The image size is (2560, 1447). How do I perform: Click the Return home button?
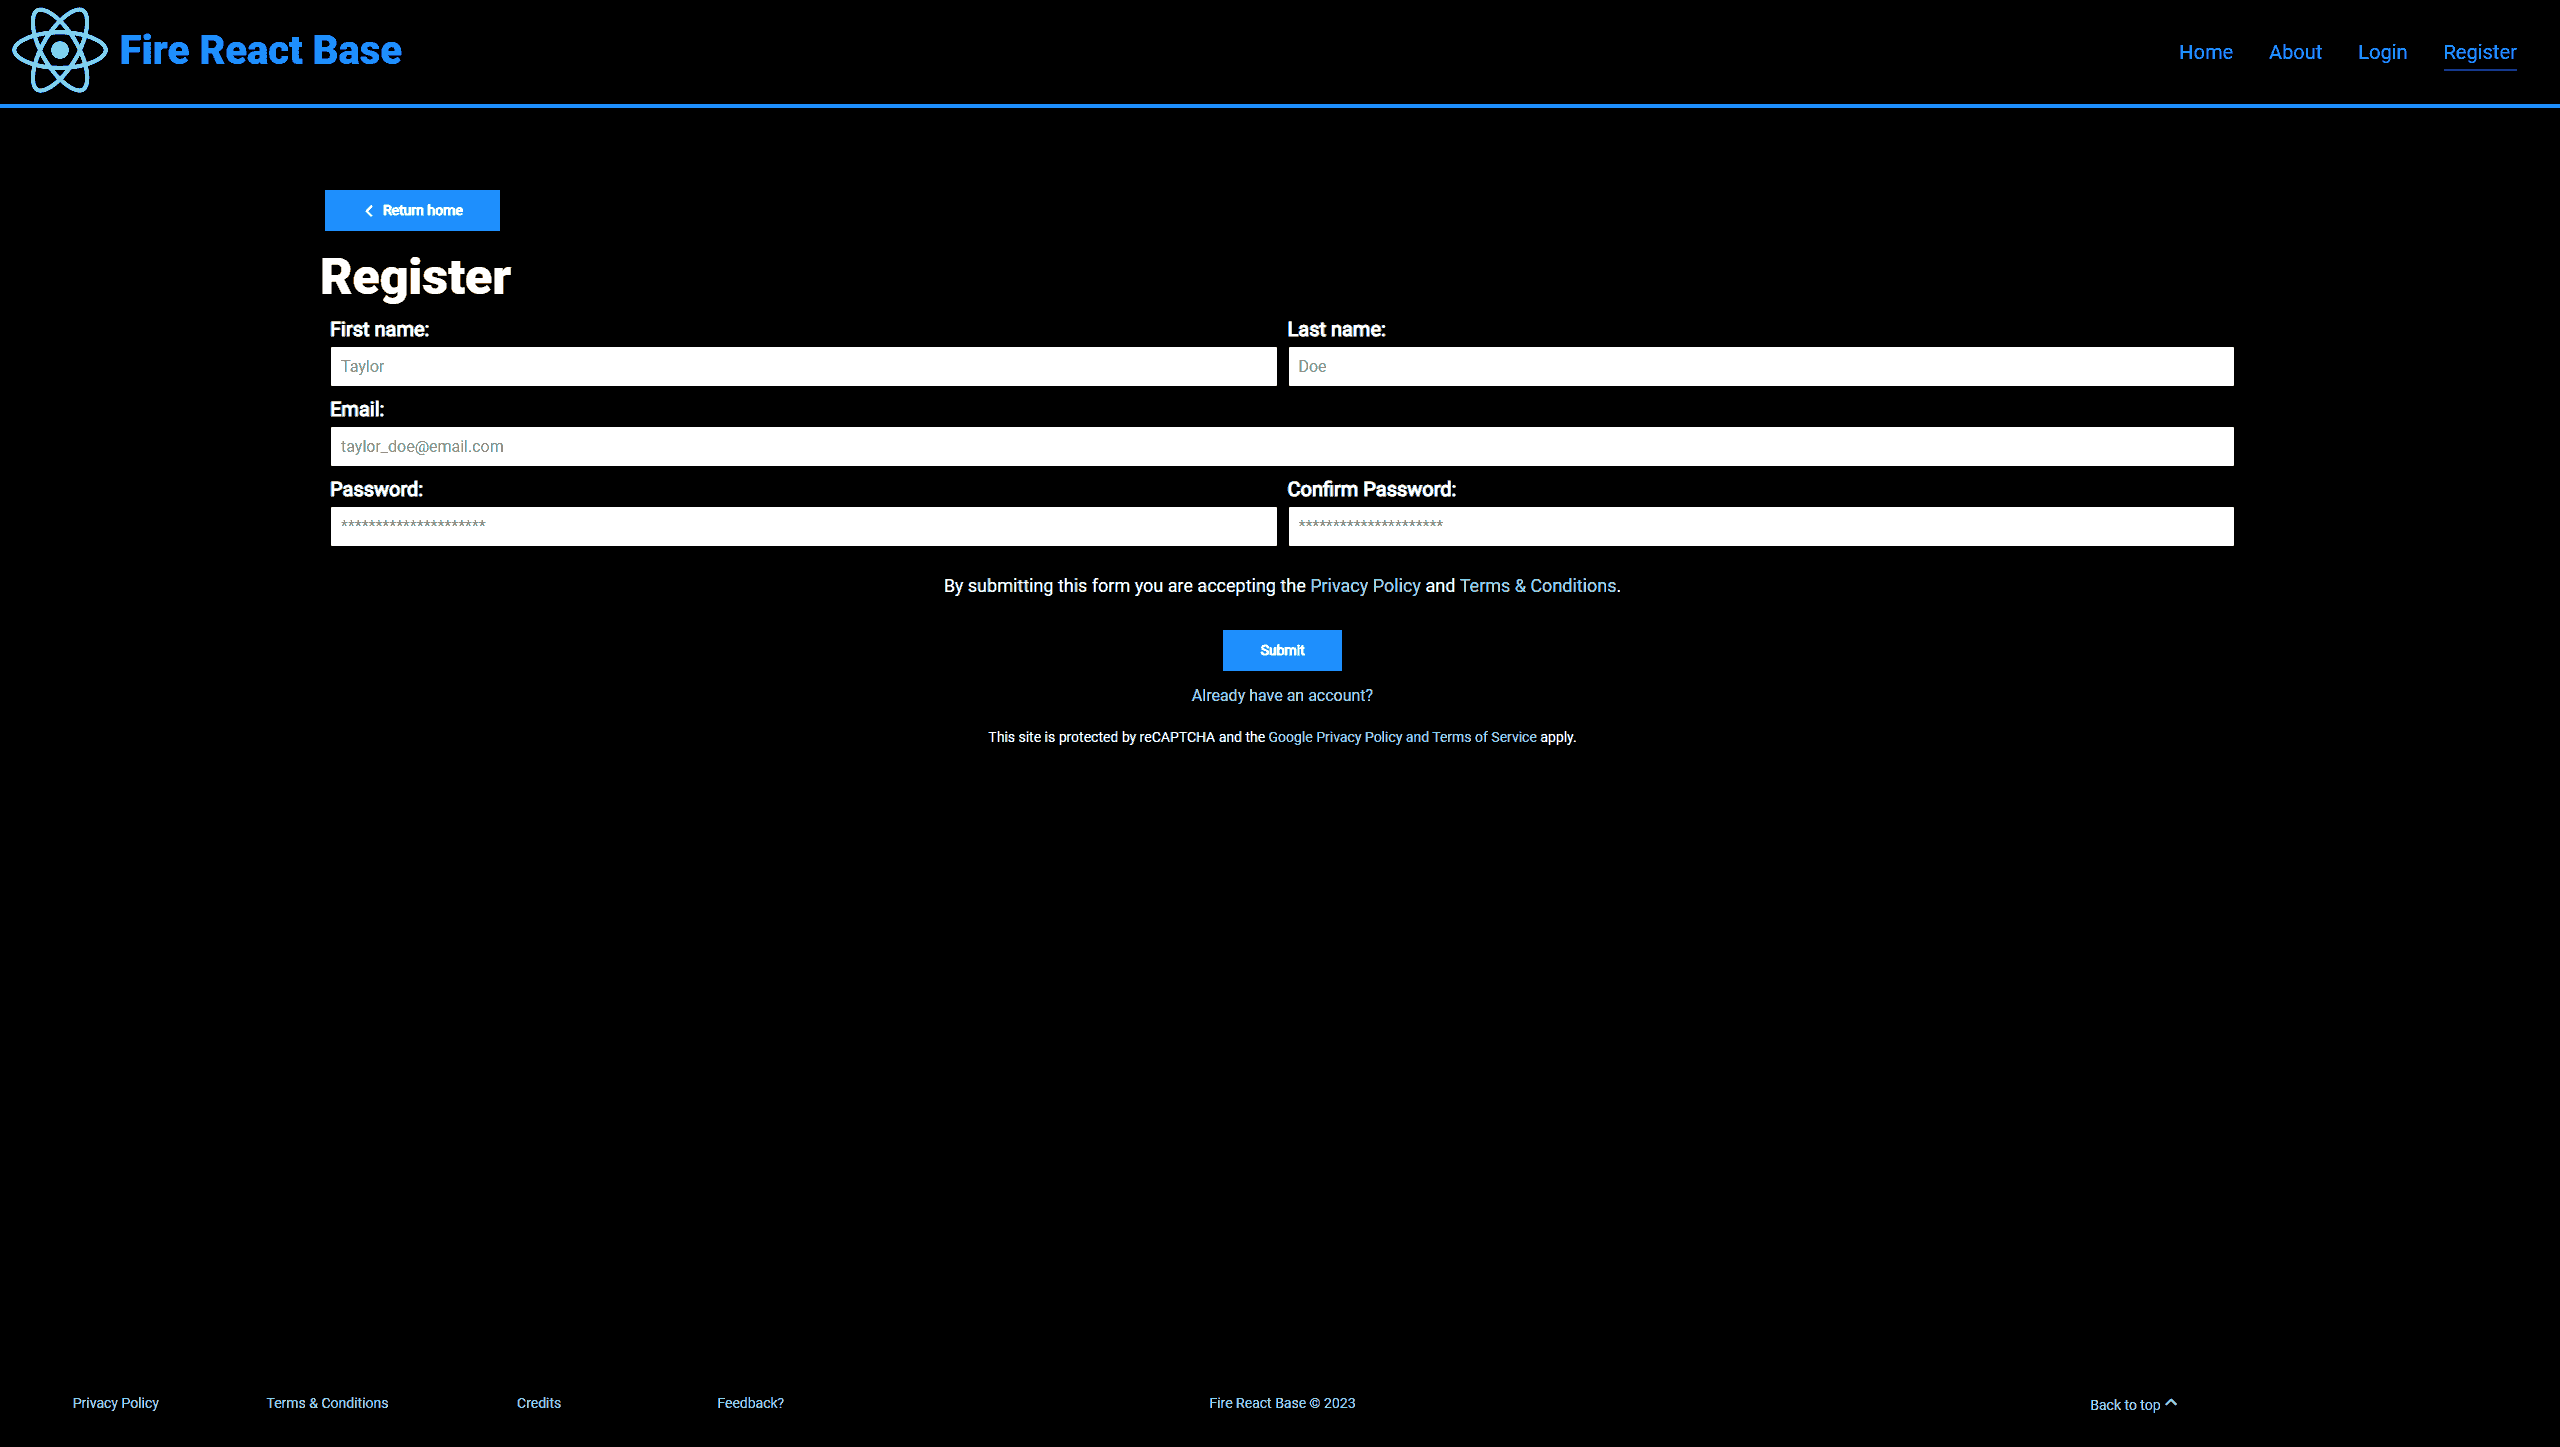(411, 209)
